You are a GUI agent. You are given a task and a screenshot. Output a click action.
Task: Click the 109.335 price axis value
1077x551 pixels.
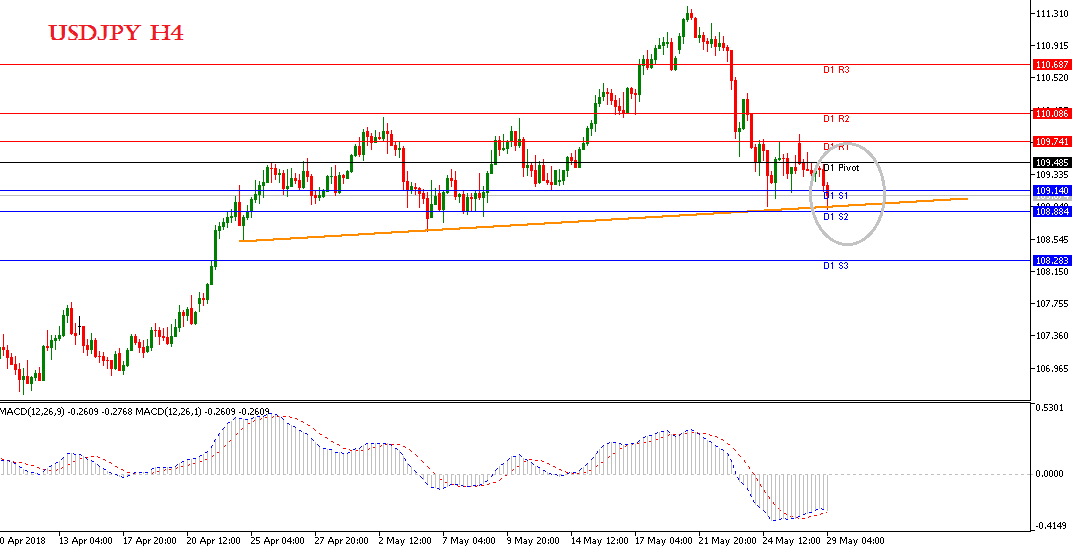coord(1051,175)
